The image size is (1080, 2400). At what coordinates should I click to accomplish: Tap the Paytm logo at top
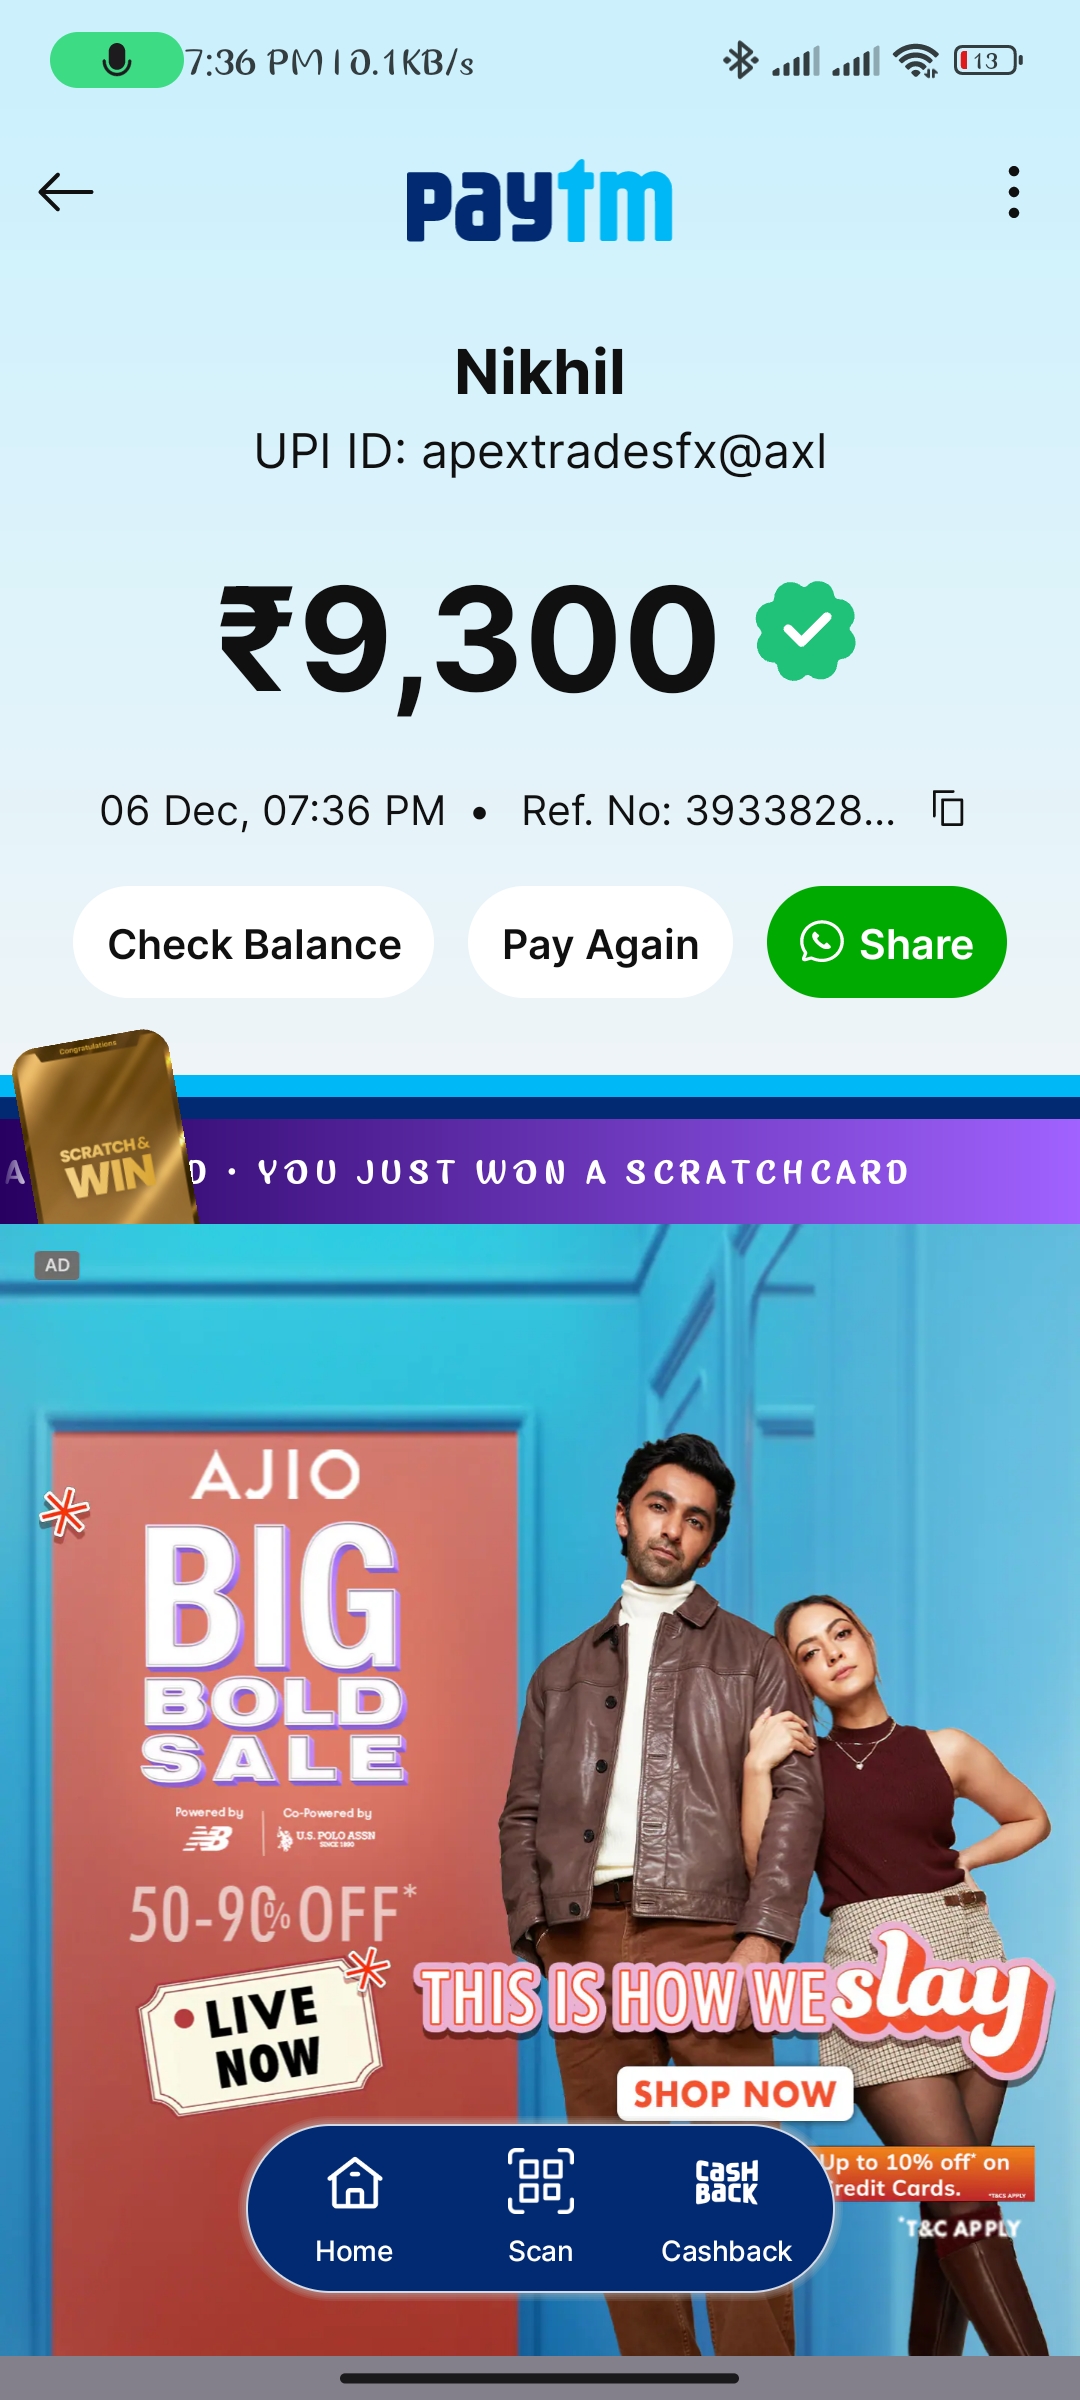pos(539,202)
